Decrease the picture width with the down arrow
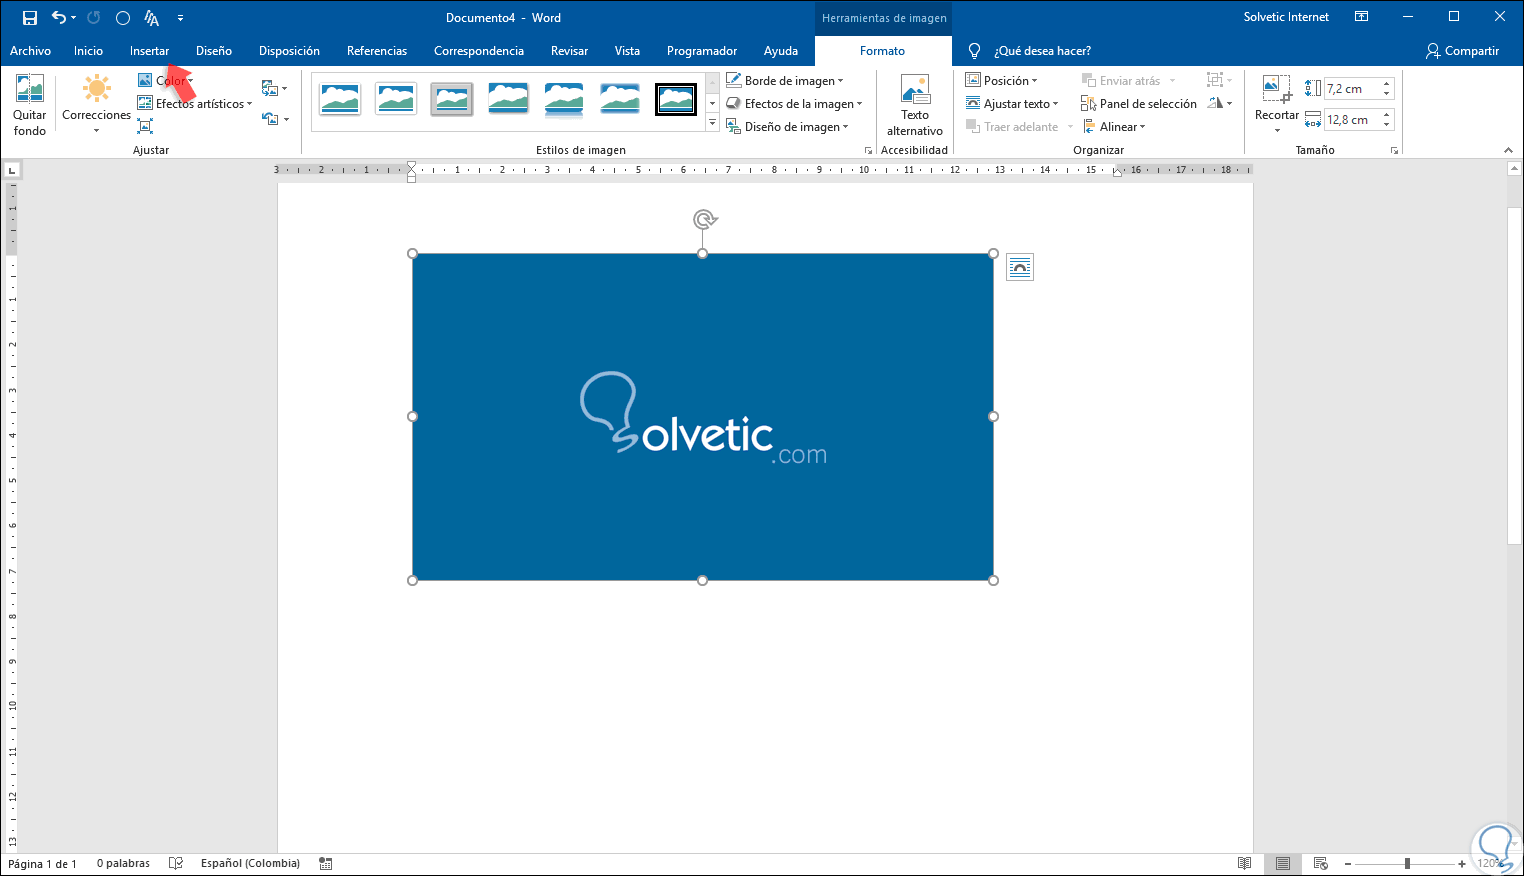The height and width of the screenshot is (876, 1524). click(1387, 125)
